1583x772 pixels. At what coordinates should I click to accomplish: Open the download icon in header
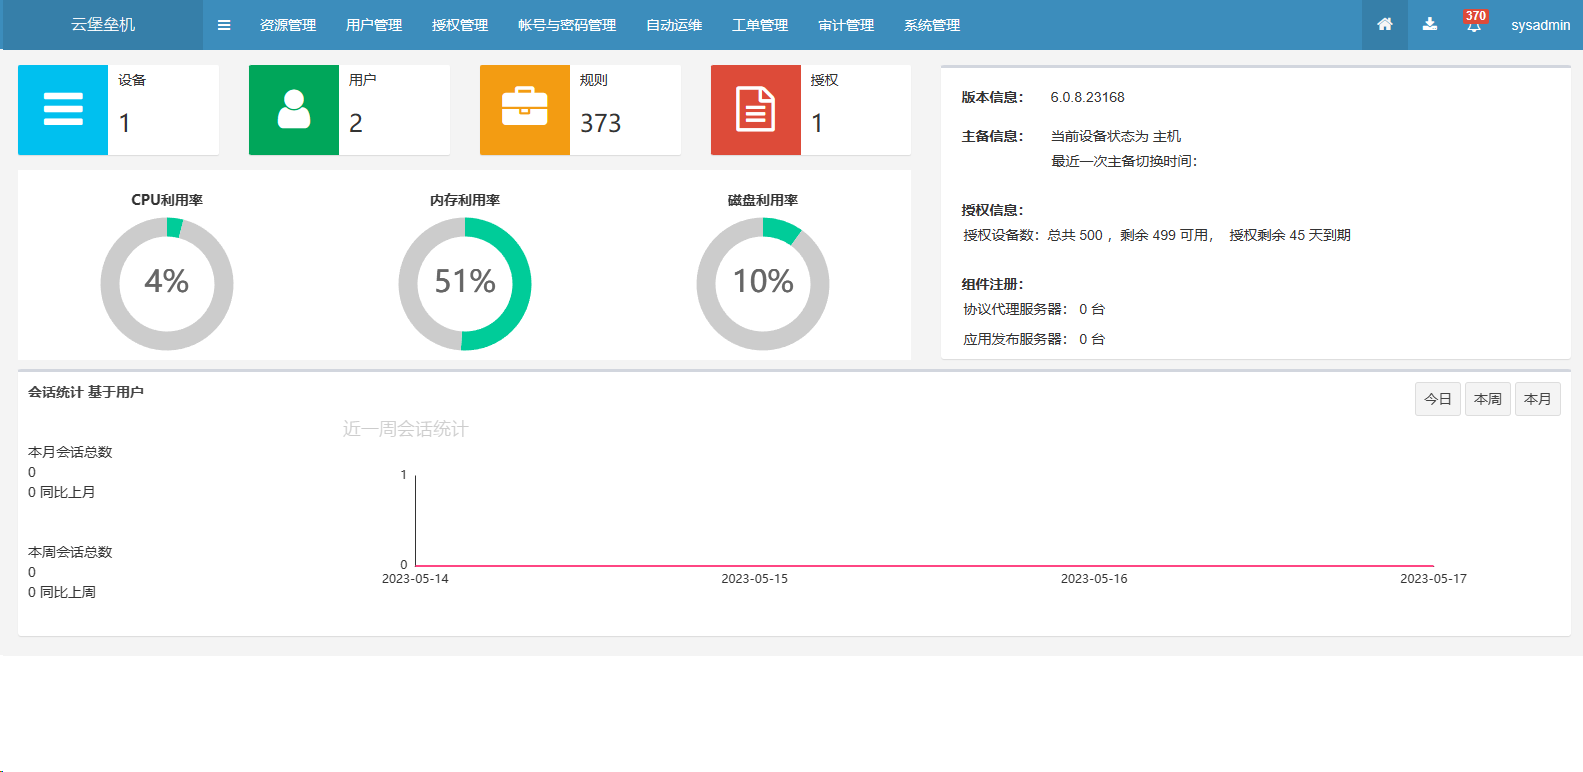(1430, 24)
